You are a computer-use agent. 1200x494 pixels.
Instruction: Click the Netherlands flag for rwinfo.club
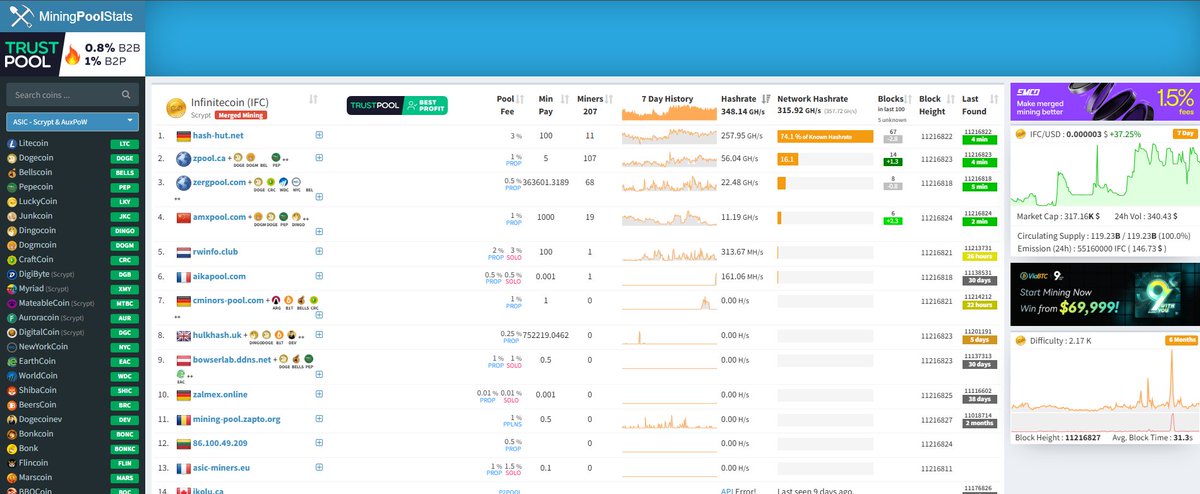point(183,252)
